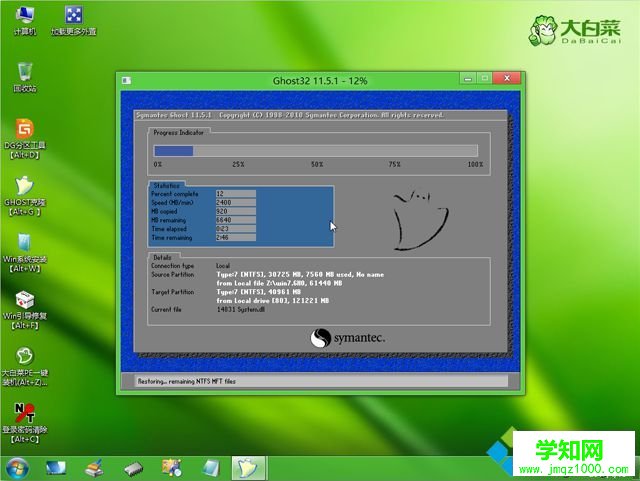This screenshot has height=481, width=640.
Task: Click the 'Restoring... remaining NTFS MFT files' status
Action: tap(187, 381)
